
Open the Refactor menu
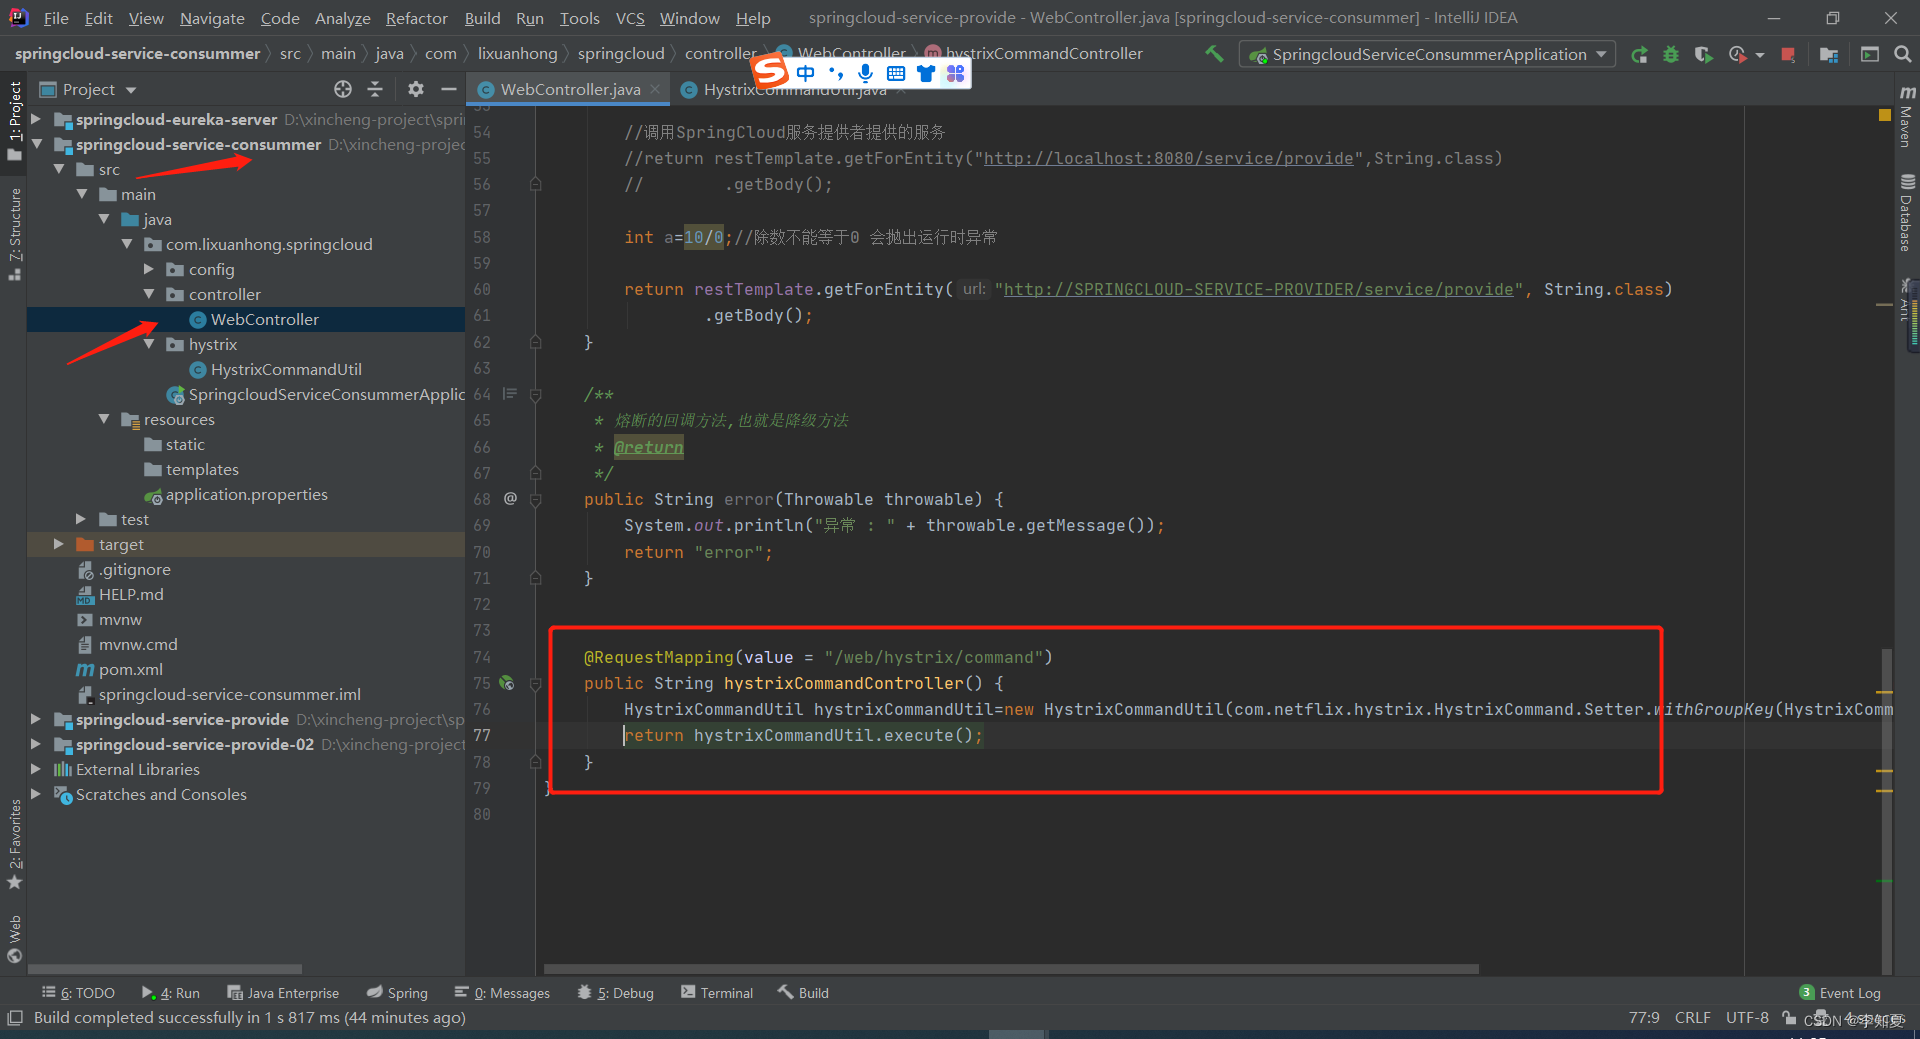click(x=416, y=18)
